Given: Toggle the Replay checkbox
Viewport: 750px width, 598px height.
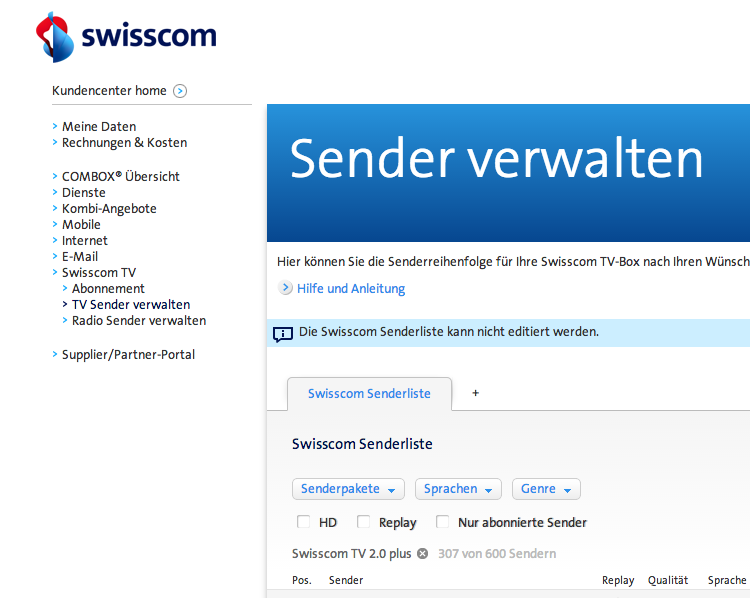Looking at the screenshot, I should [364, 522].
